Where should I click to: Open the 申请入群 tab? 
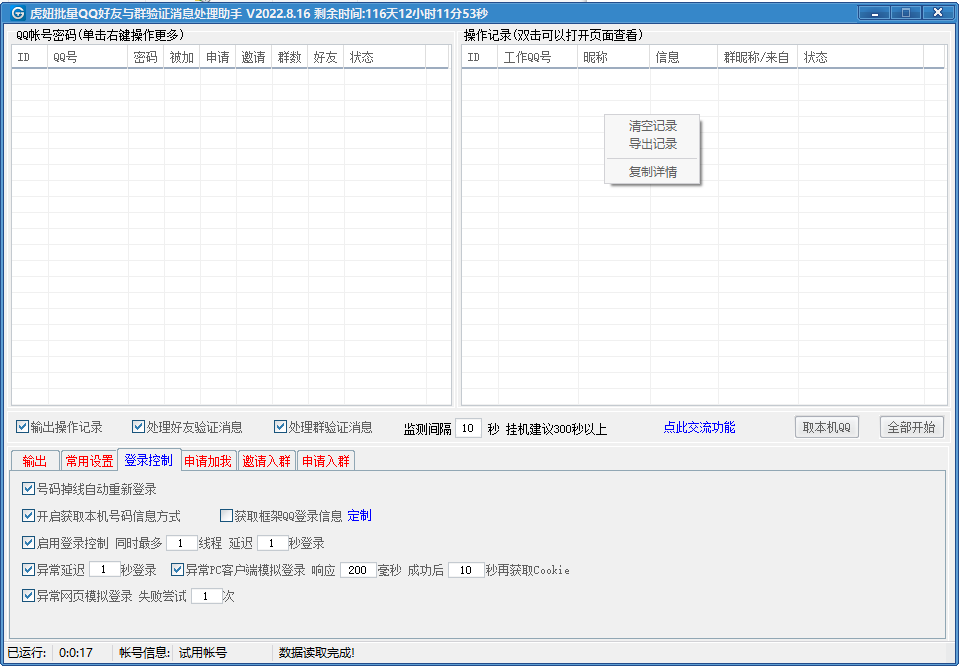coord(326,461)
